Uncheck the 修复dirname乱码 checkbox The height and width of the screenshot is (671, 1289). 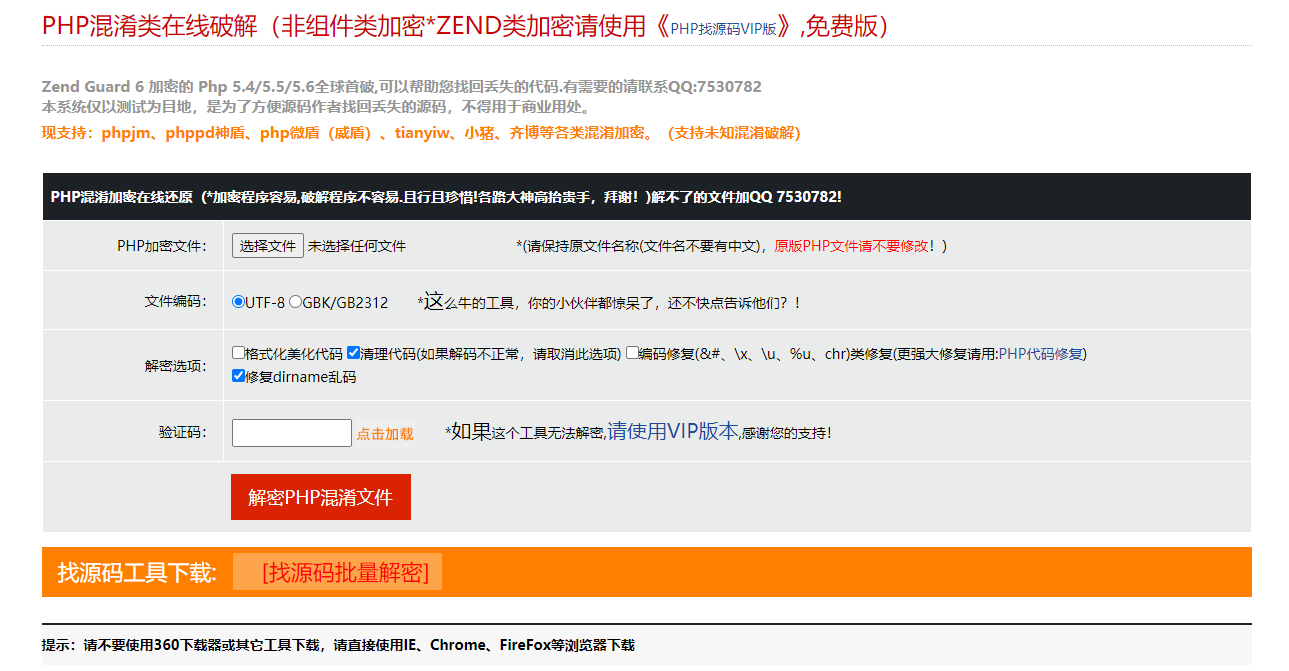click(238, 377)
